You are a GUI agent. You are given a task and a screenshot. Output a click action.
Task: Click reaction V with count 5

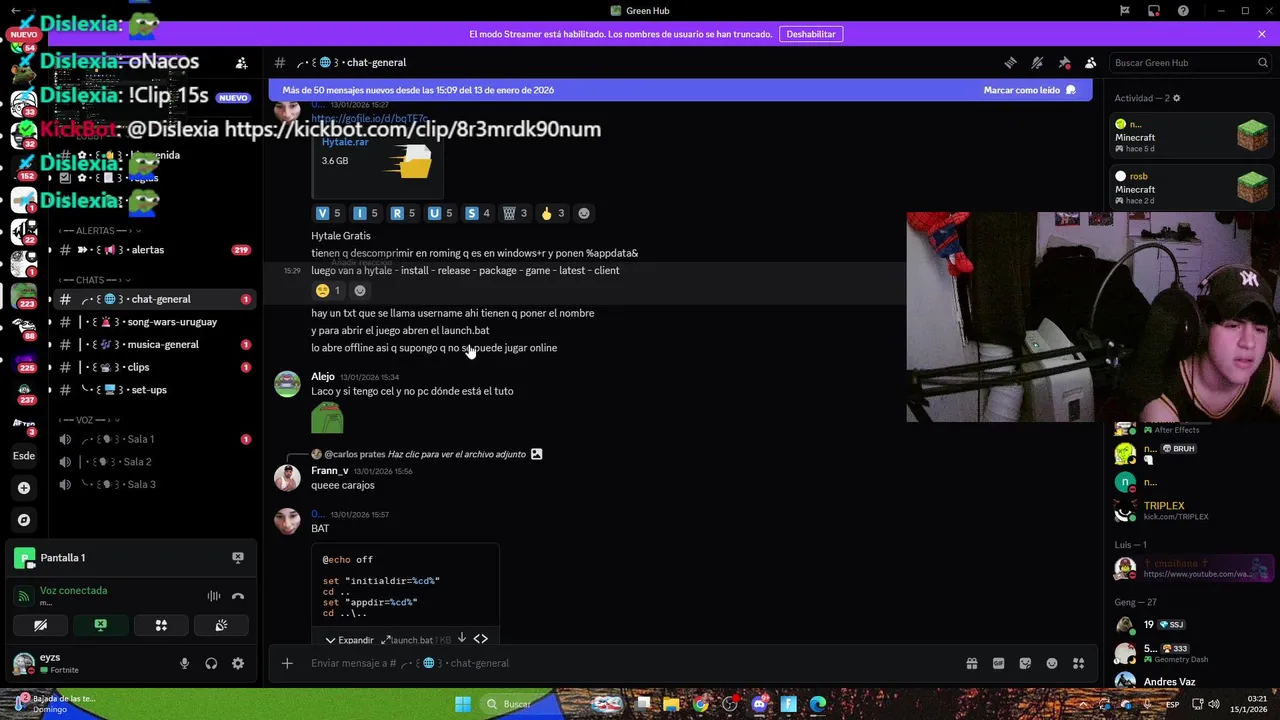click(328, 213)
